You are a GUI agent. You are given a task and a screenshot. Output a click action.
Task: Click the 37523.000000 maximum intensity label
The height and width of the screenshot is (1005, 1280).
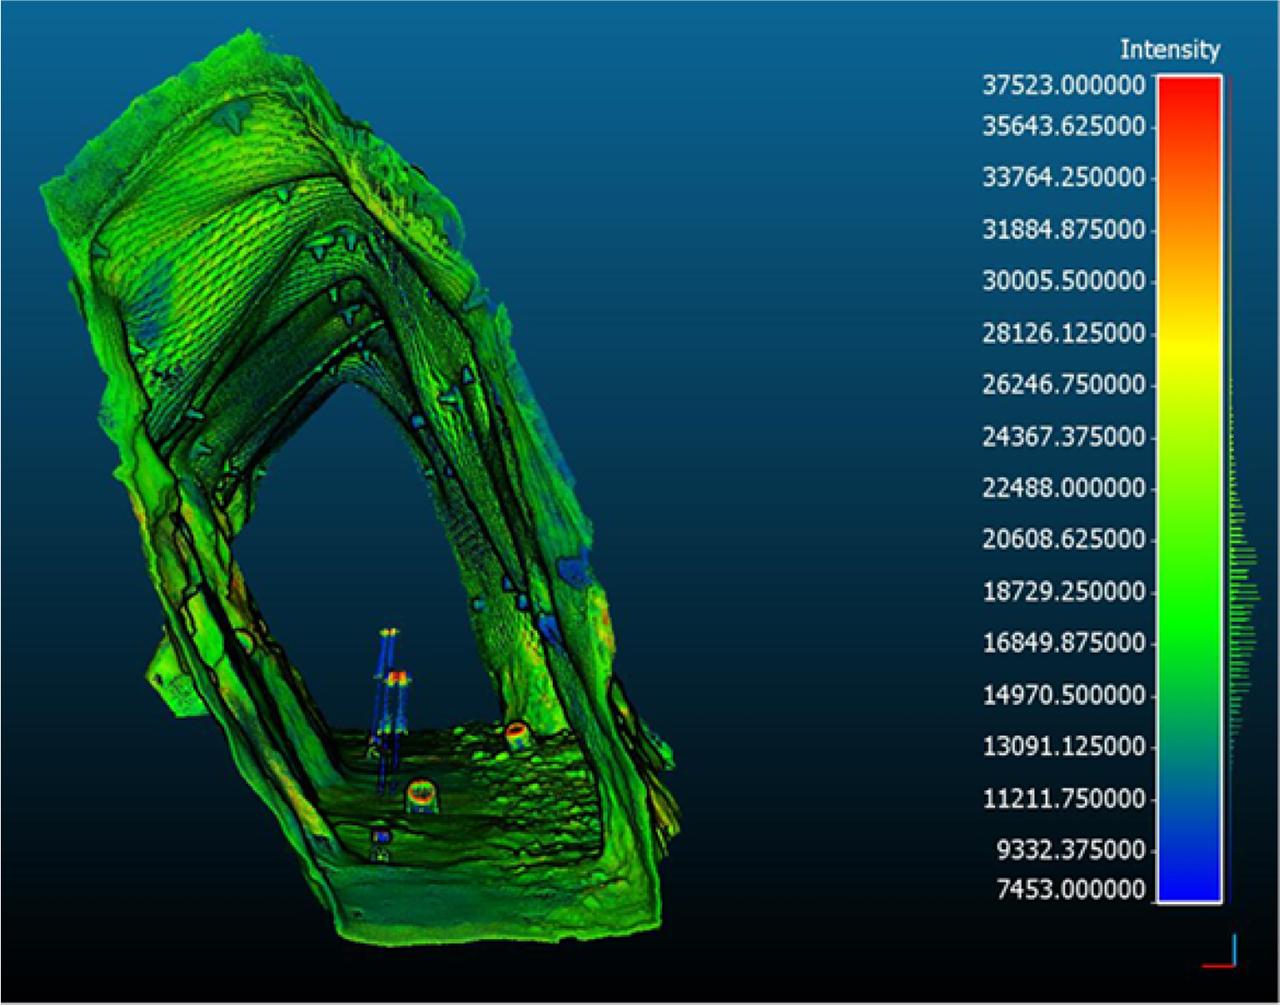pos(1063,85)
